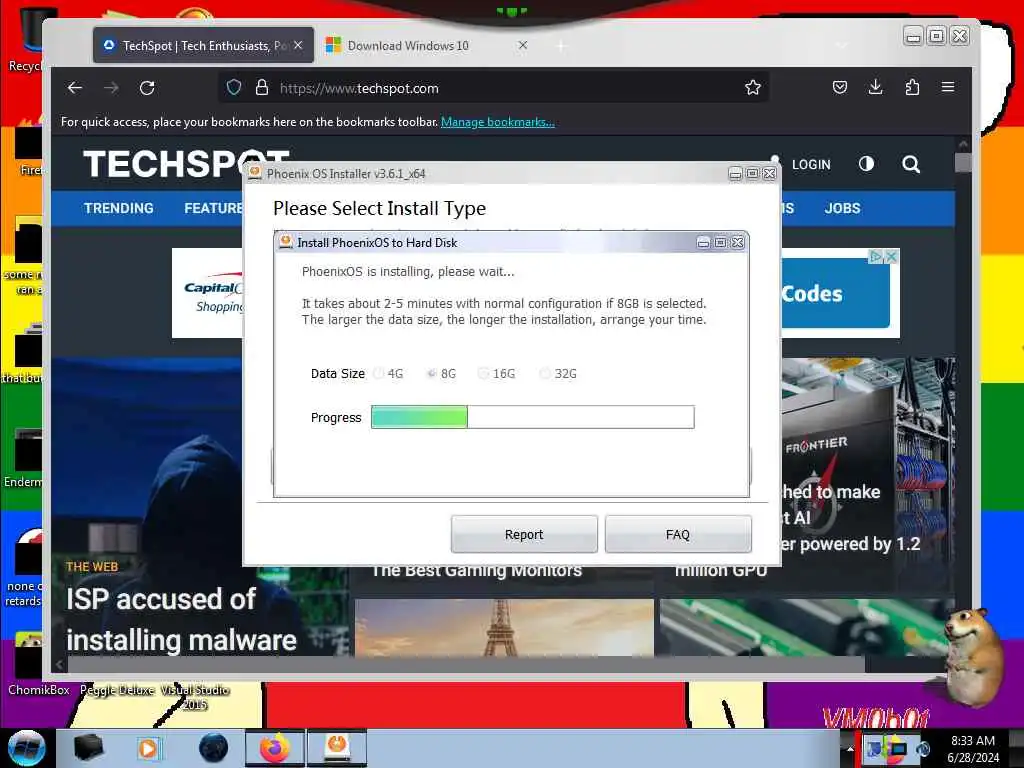Click the page vertical scrollbar thumb
The image size is (1024, 768).
coord(963,163)
